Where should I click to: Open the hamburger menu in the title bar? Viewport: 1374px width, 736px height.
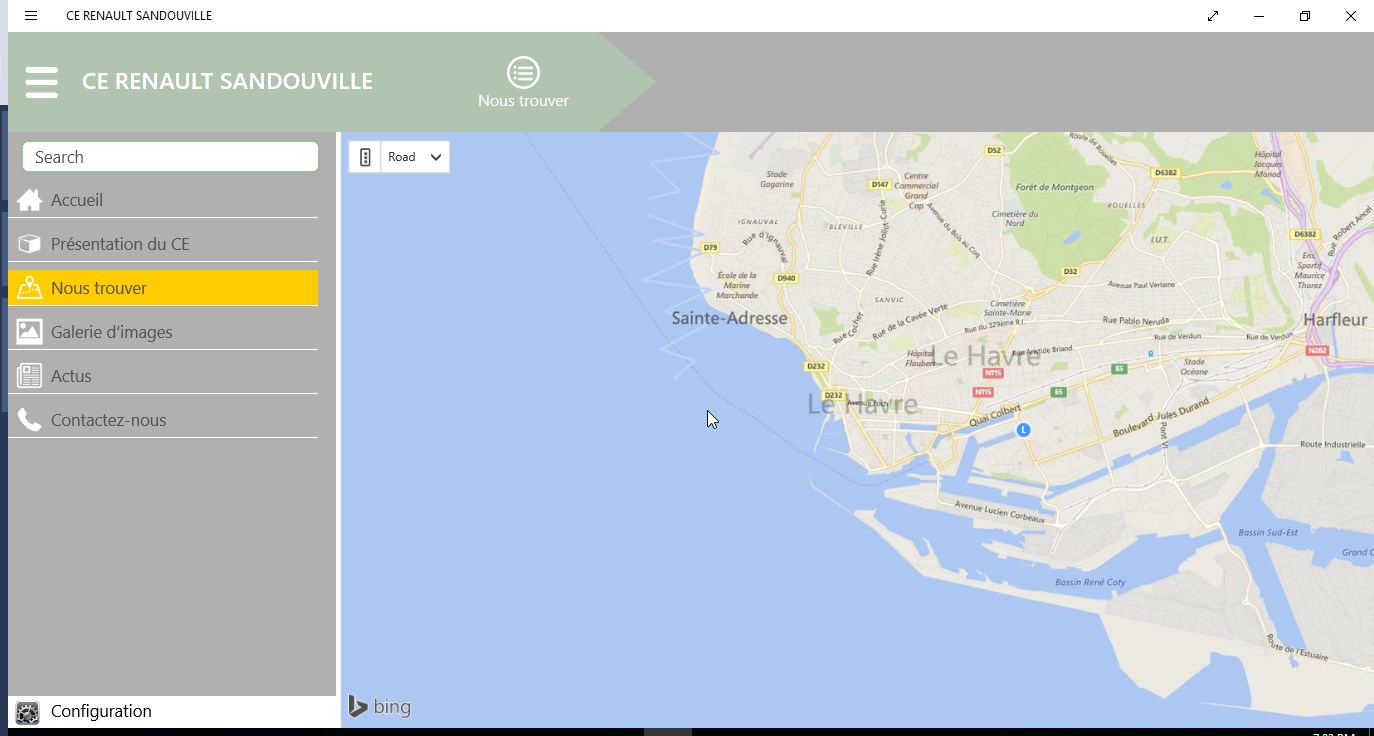[x=31, y=16]
